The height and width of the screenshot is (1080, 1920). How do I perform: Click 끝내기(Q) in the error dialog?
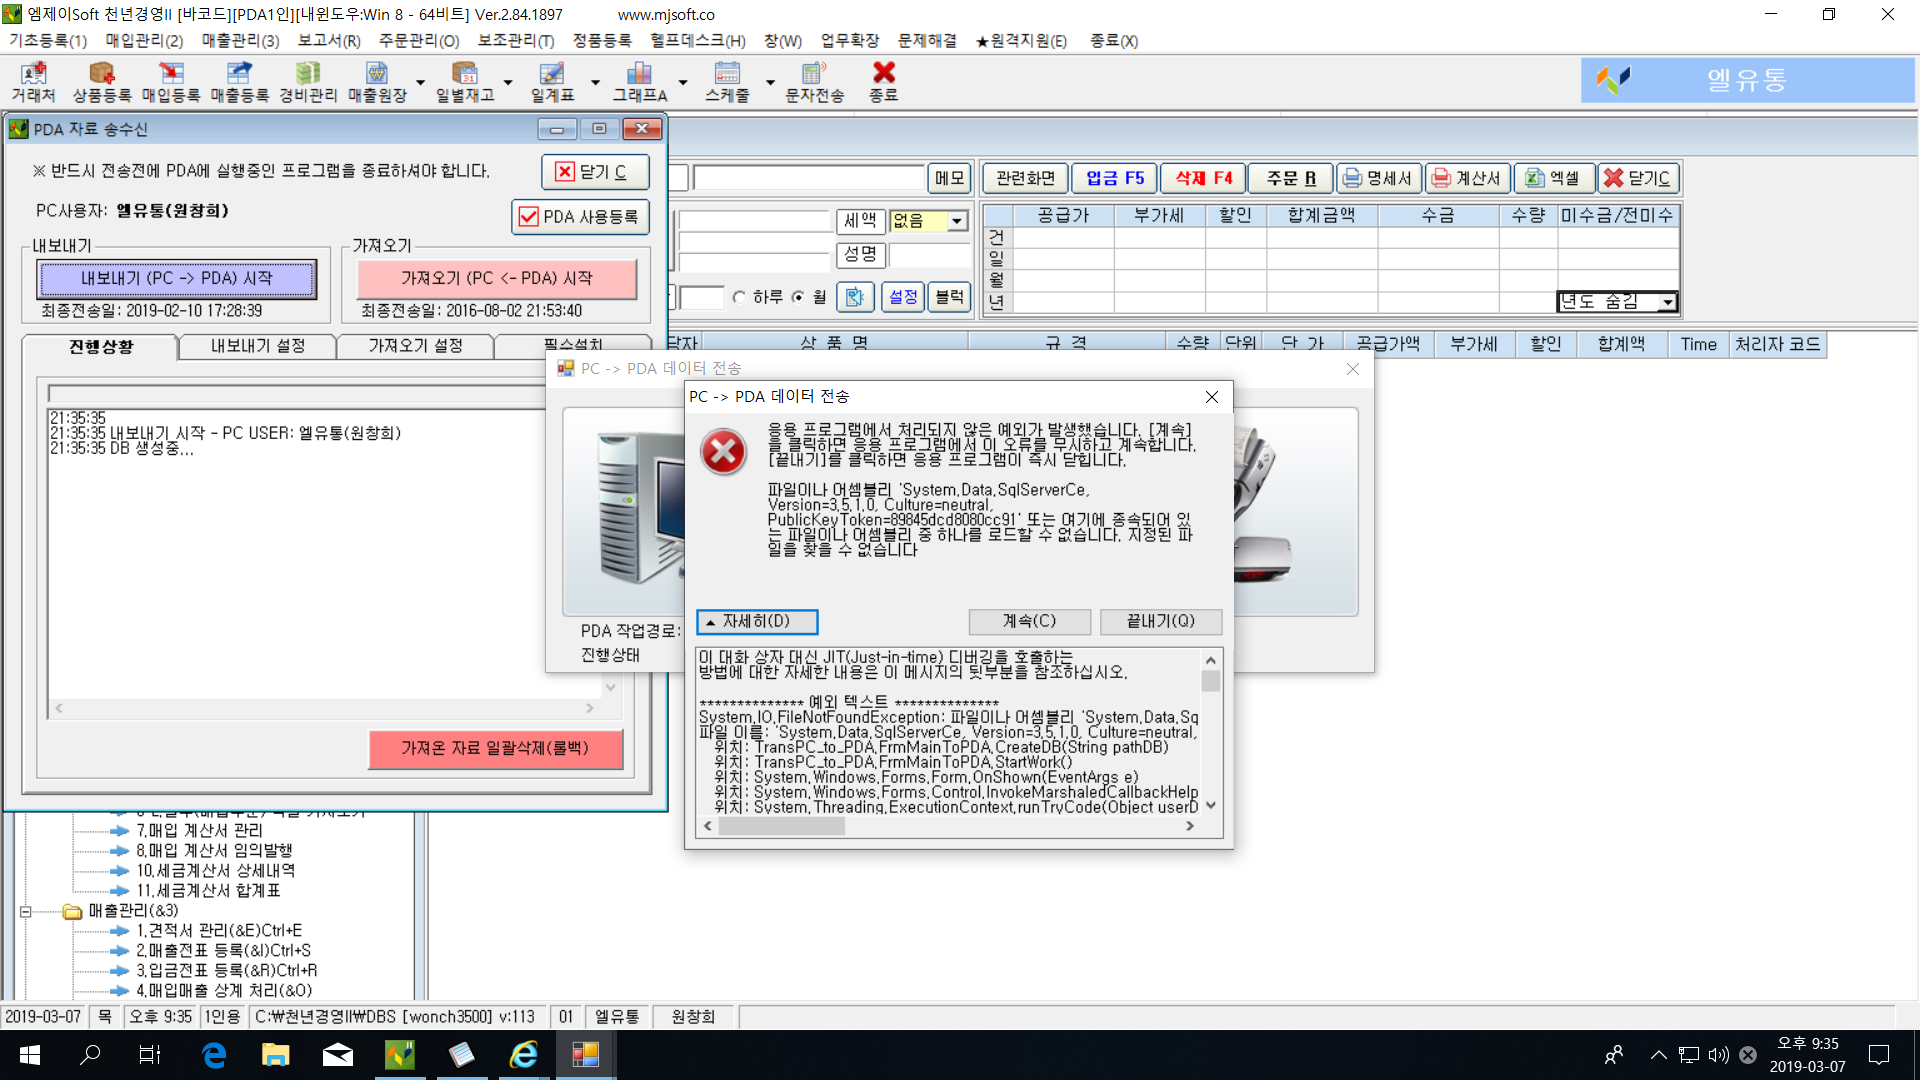tap(1161, 621)
